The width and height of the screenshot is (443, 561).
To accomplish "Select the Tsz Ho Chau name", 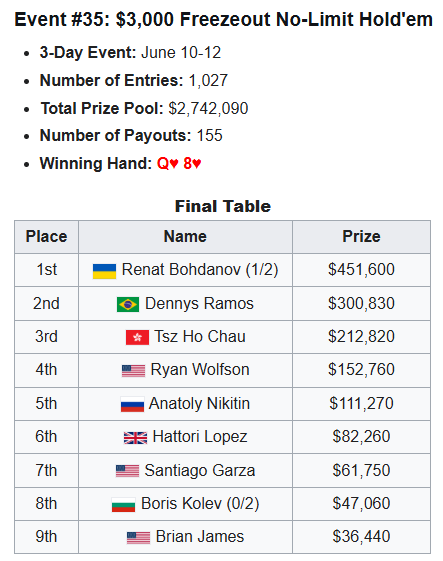I will tap(200, 336).
